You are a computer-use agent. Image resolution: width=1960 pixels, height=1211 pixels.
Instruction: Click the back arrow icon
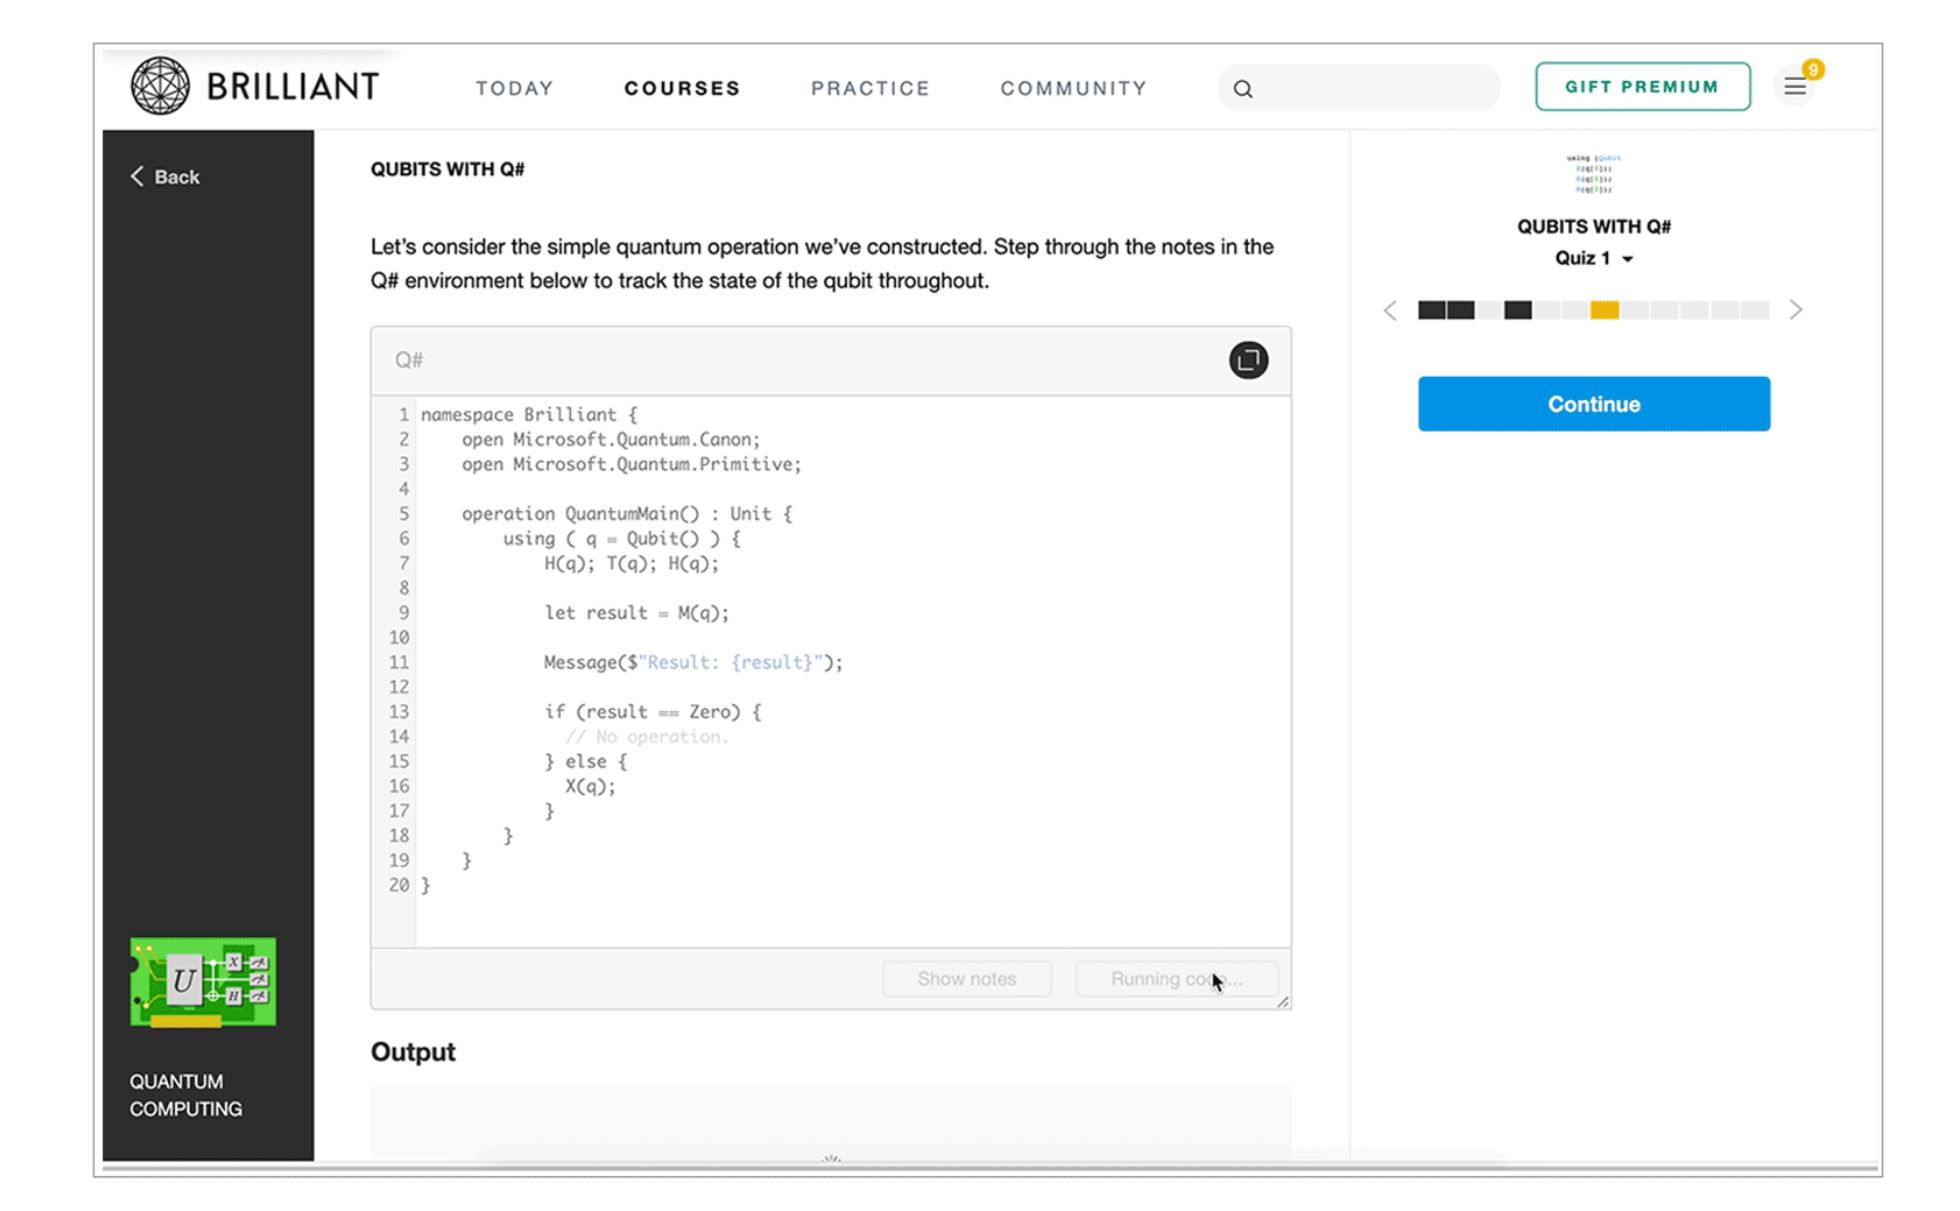pyautogui.click(x=136, y=175)
